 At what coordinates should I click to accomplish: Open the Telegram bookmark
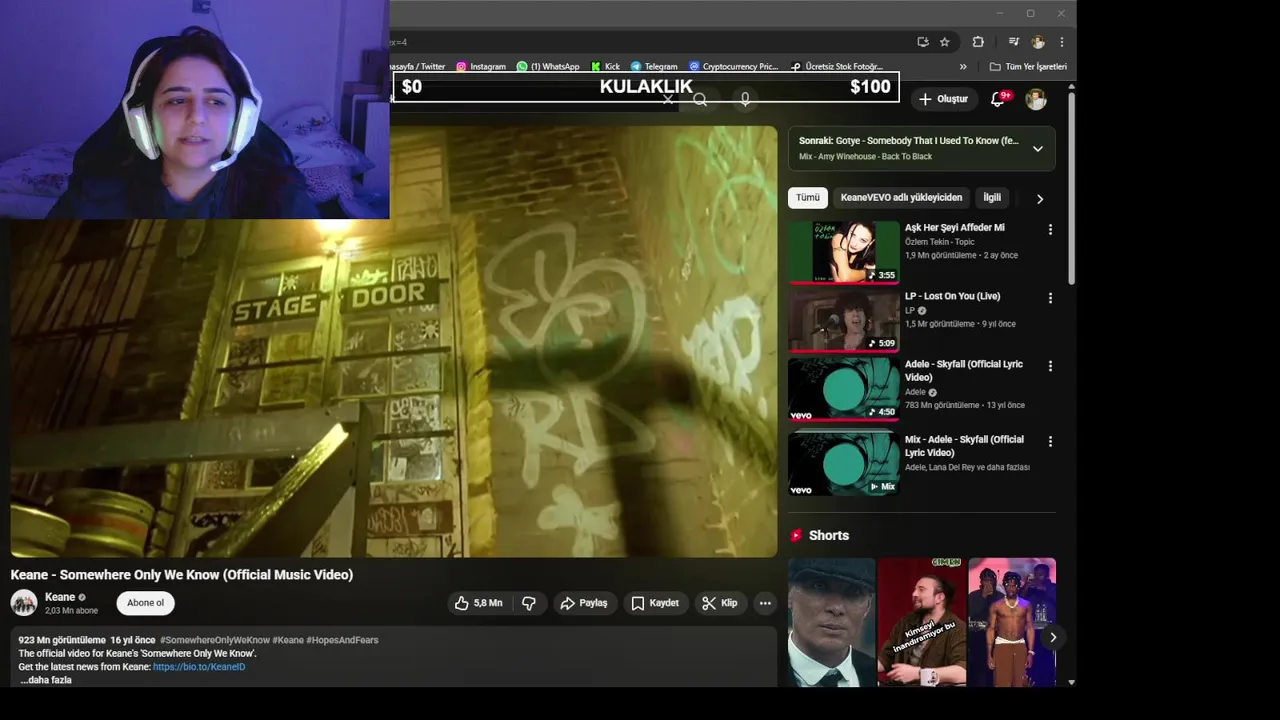[654, 67]
